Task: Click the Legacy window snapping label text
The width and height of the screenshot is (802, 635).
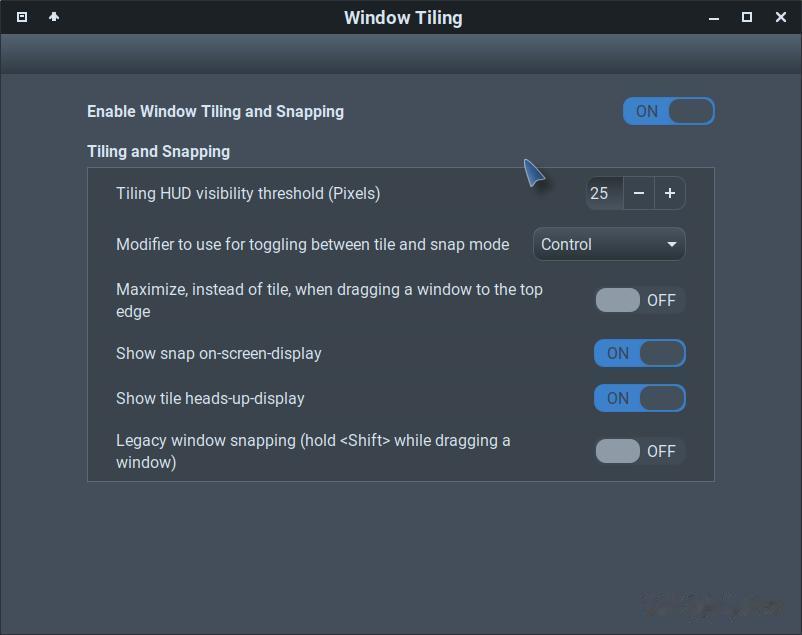Action: (313, 451)
